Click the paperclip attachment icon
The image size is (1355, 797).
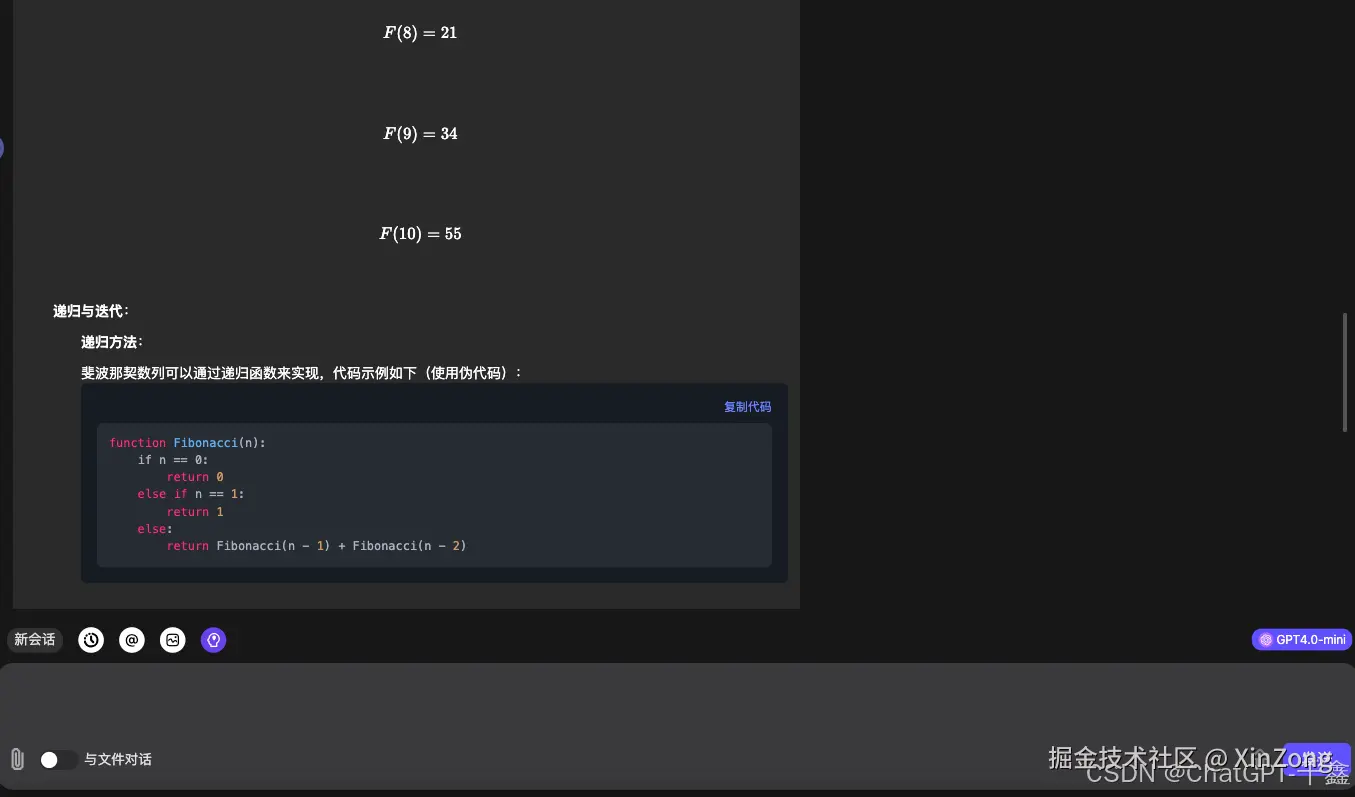click(16, 759)
